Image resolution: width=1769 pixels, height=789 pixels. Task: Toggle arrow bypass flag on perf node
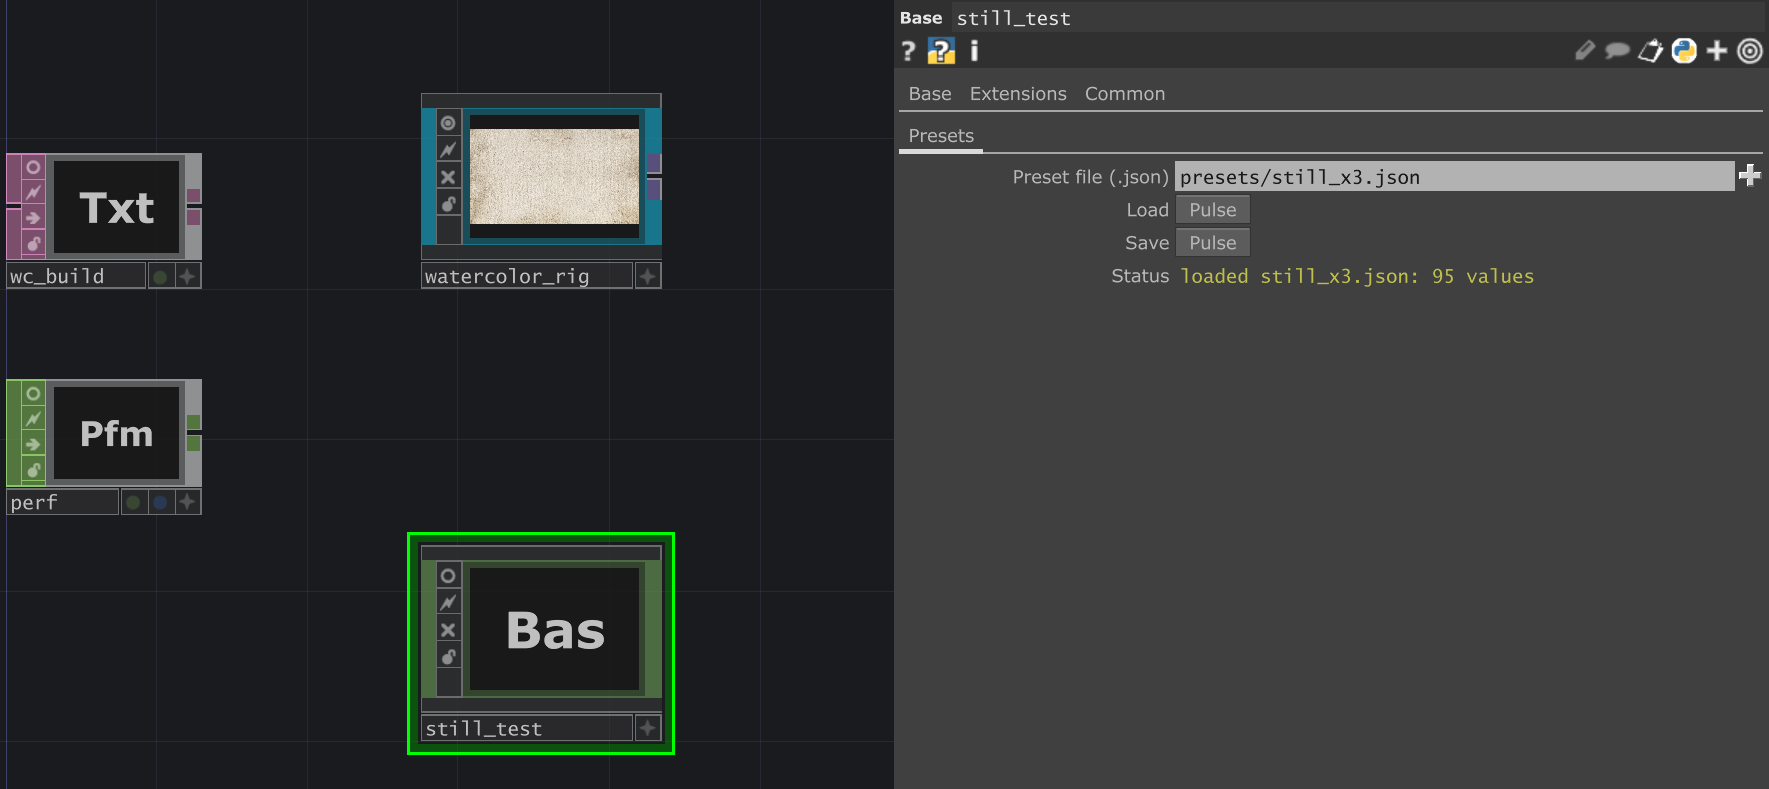pos(33,444)
